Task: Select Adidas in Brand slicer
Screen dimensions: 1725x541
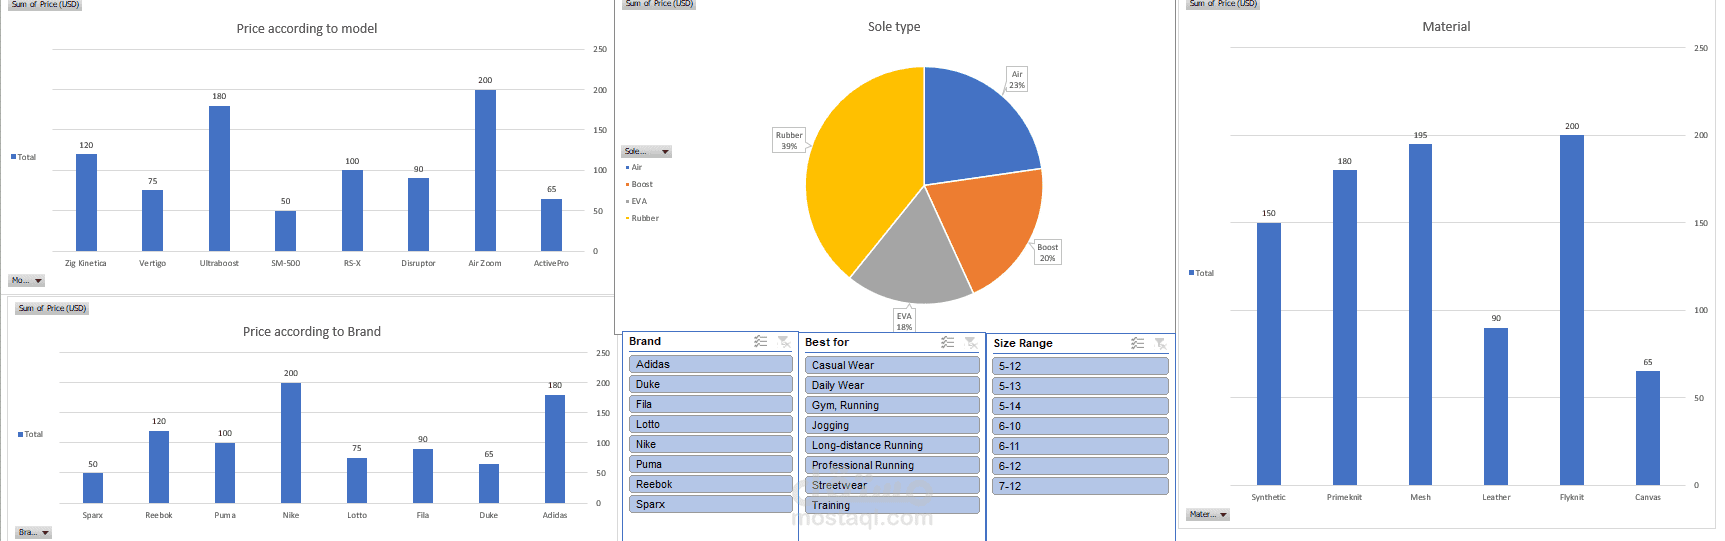Action: pyautogui.click(x=711, y=364)
